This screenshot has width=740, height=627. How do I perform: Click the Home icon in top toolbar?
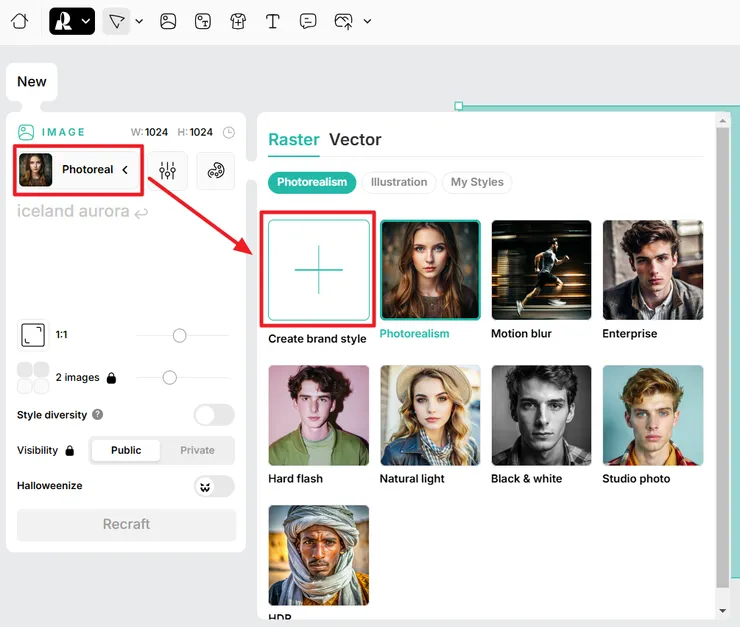pyautogui.click(x=19, y=21)
